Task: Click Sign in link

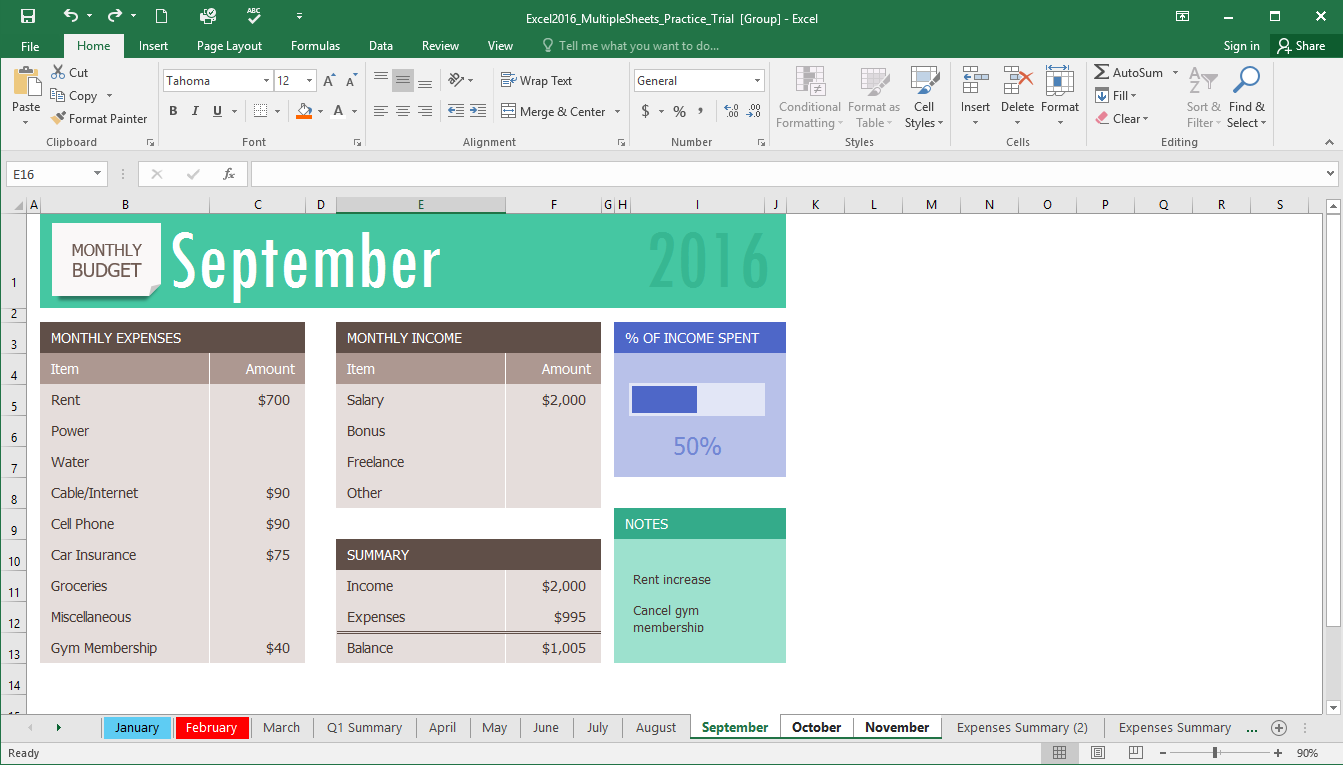Action: pyautogui.click(x=1241, y=46)
